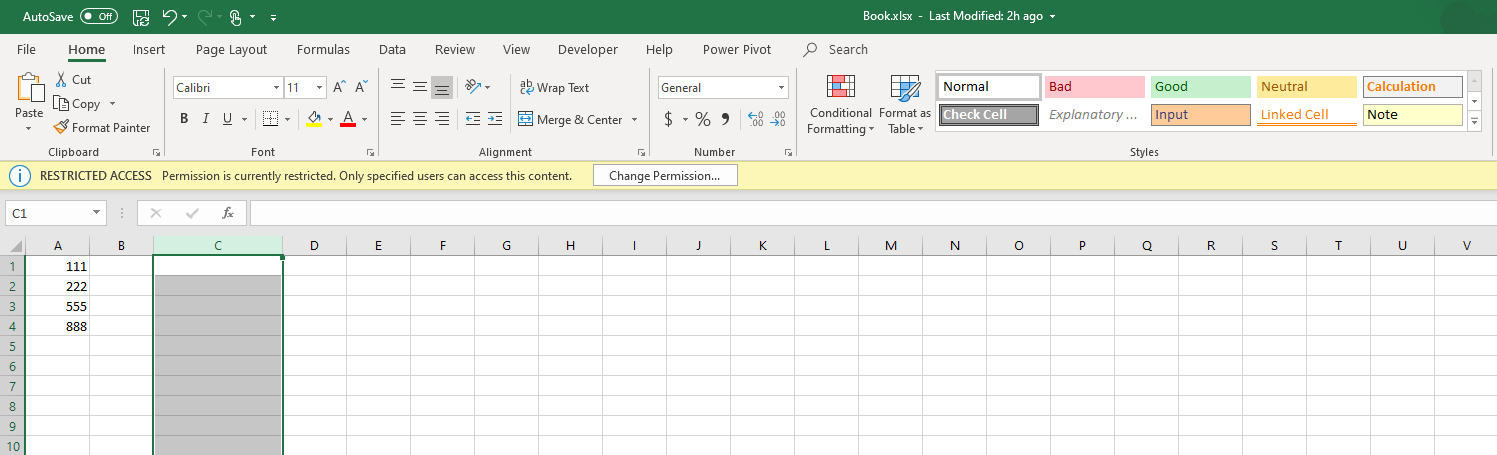Screen dimensions: 1497x455
Task: Expand the cell Styles gallery
Action: tap(1474, 121)
